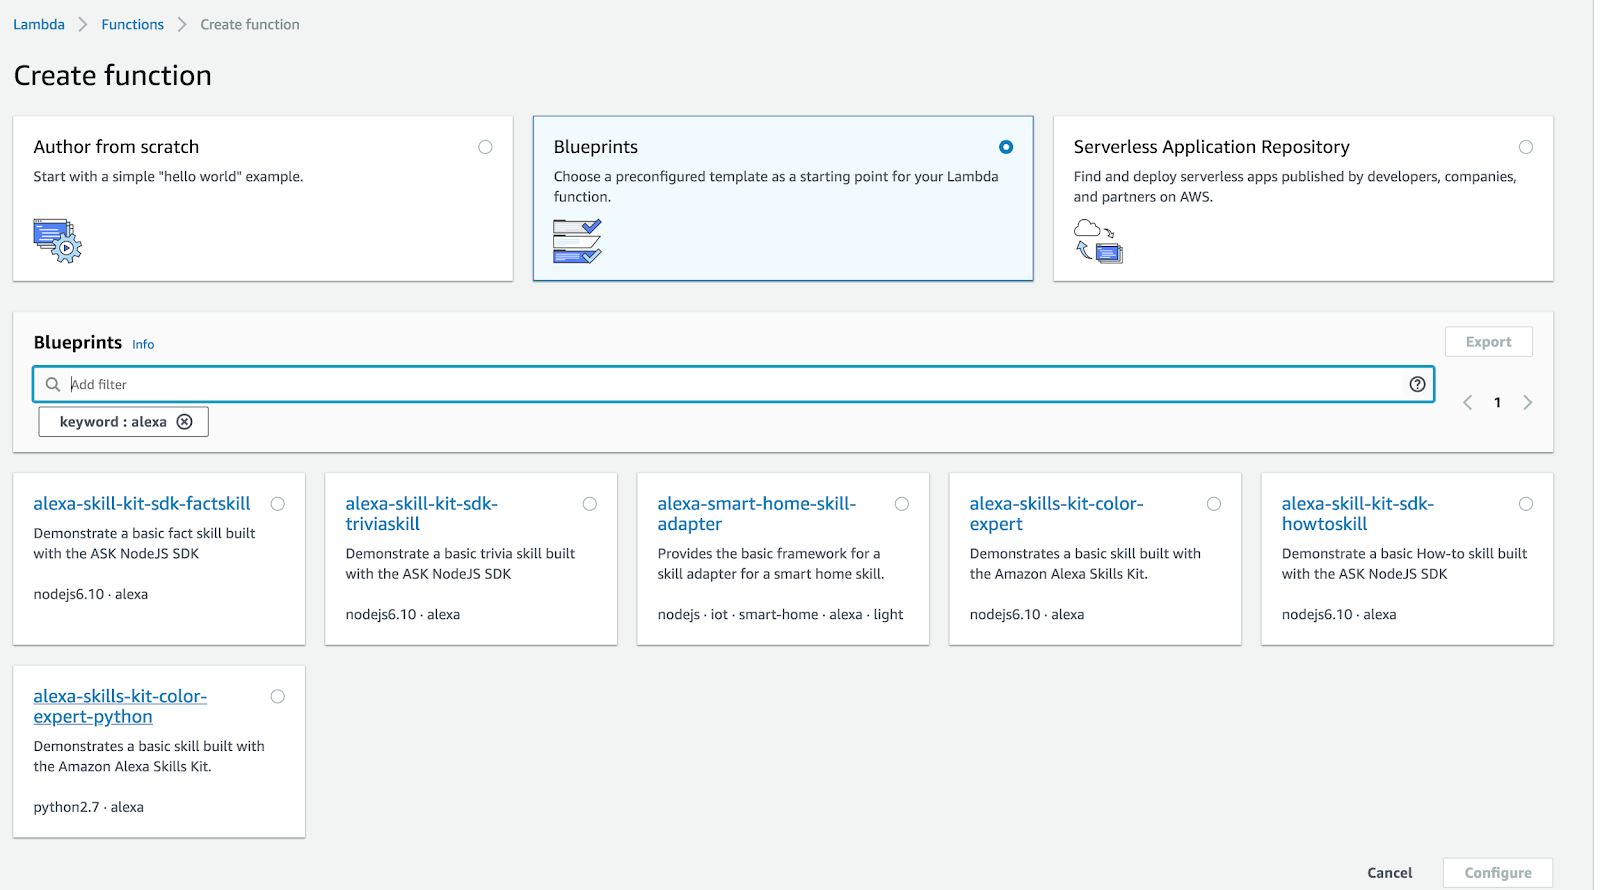Viewport: 1600px width, 890px height.
Task: Open the Functions breadcrumb link
Action: [132, 24]
